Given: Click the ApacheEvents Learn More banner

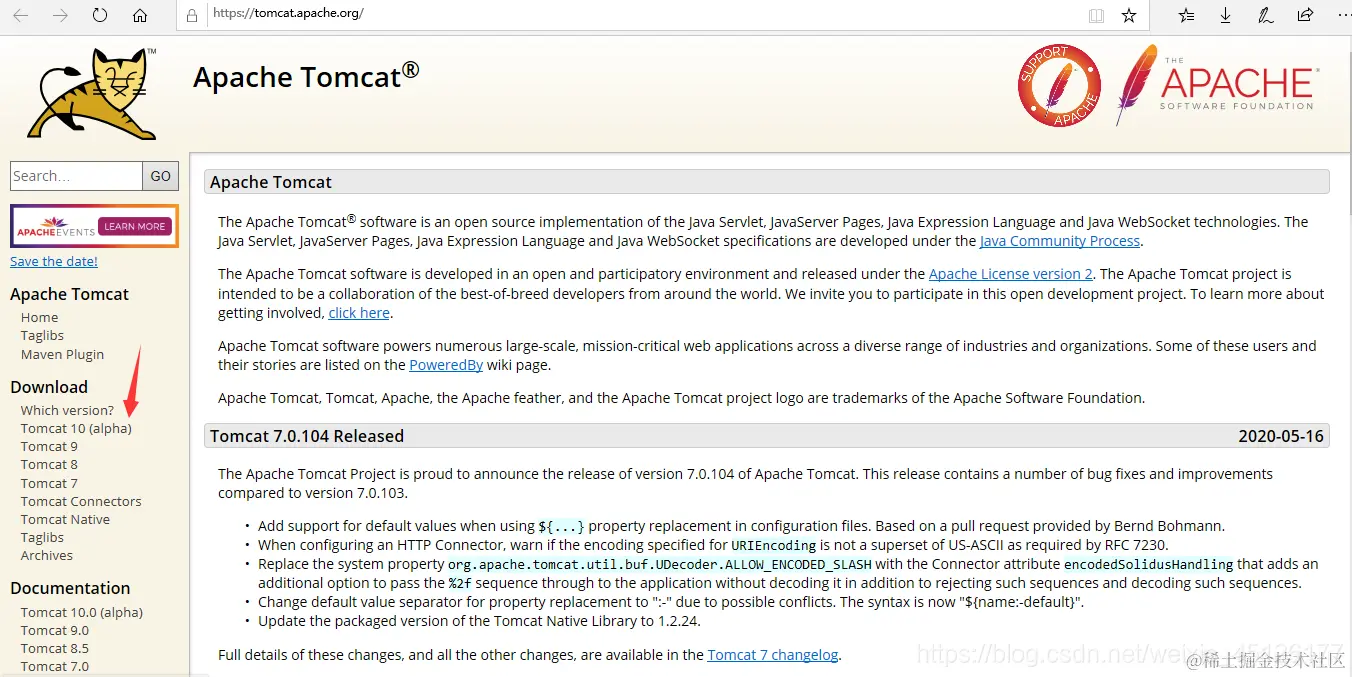Looking at the screenshot, I should [x=94, y=226].
